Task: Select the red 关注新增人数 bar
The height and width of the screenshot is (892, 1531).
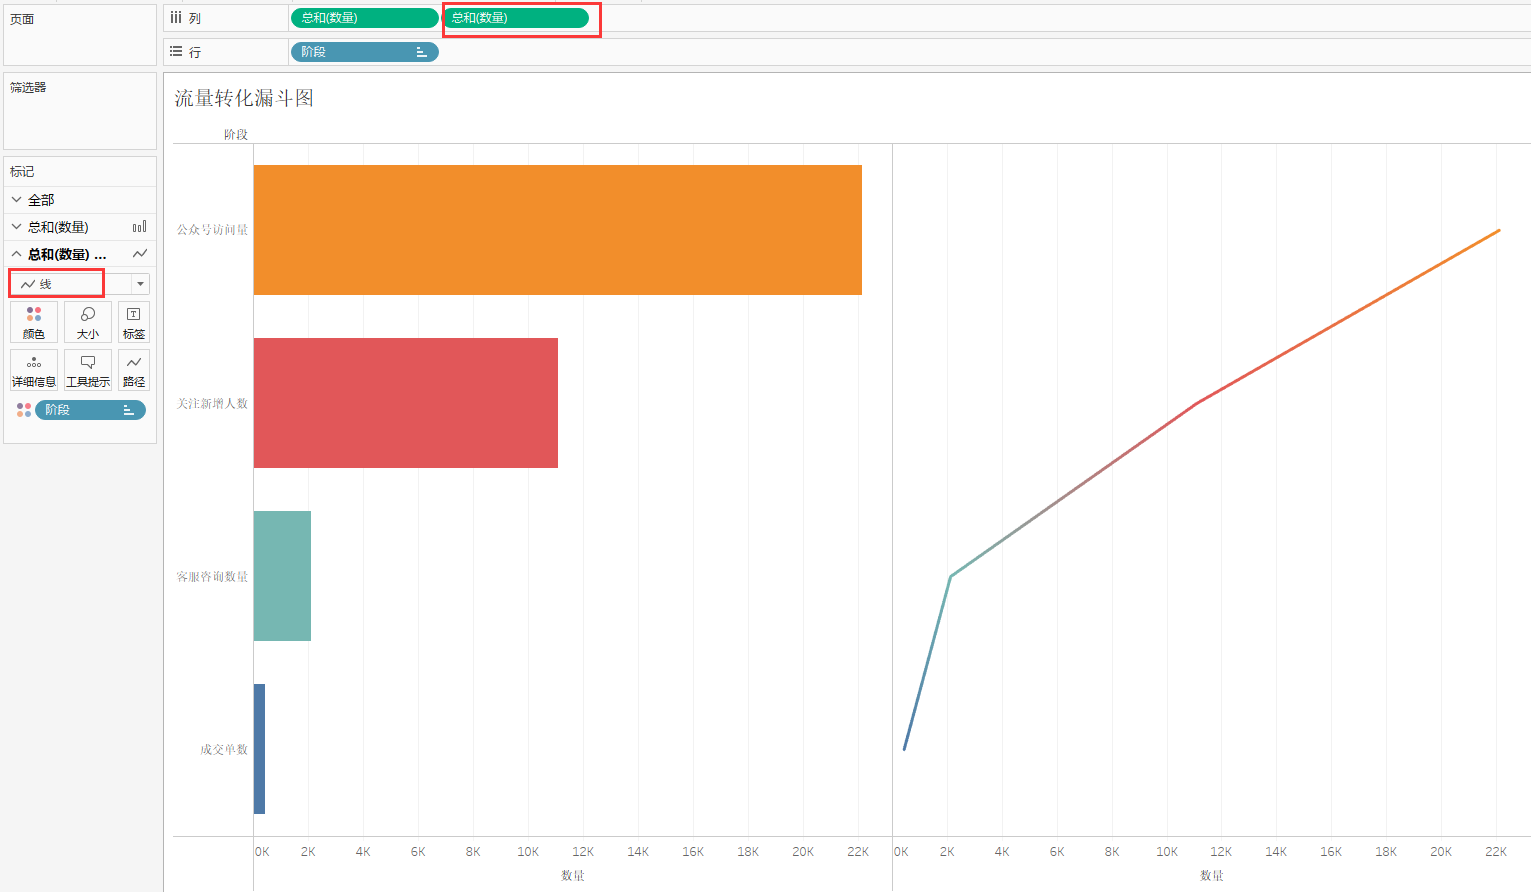Action: (406, 403)
